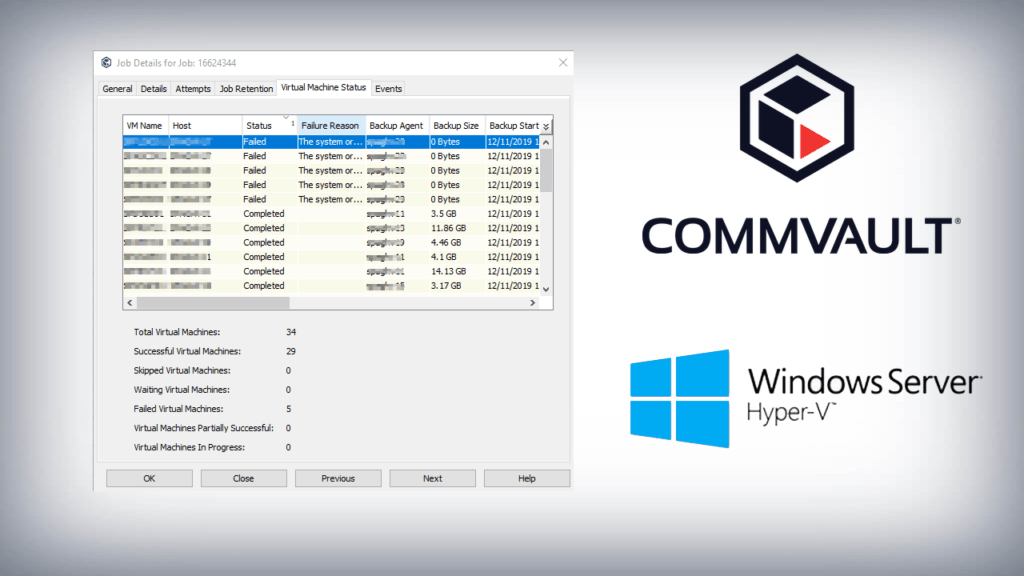Switch to the General tab

click(x=117, y=88)
